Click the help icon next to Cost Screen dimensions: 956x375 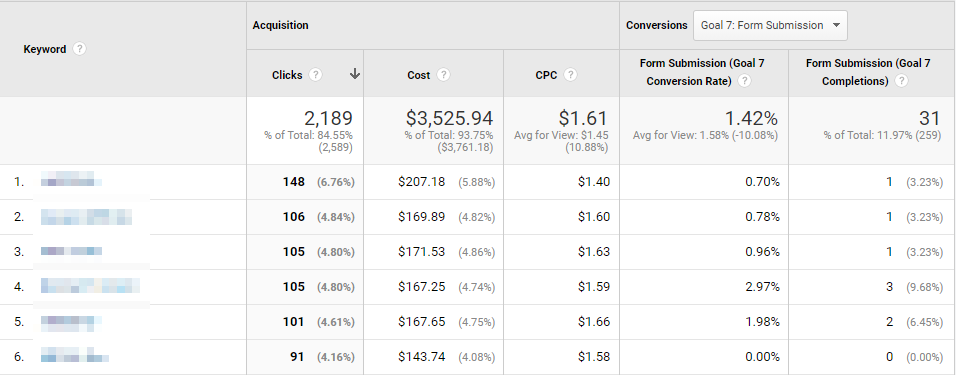coord(444,75)
